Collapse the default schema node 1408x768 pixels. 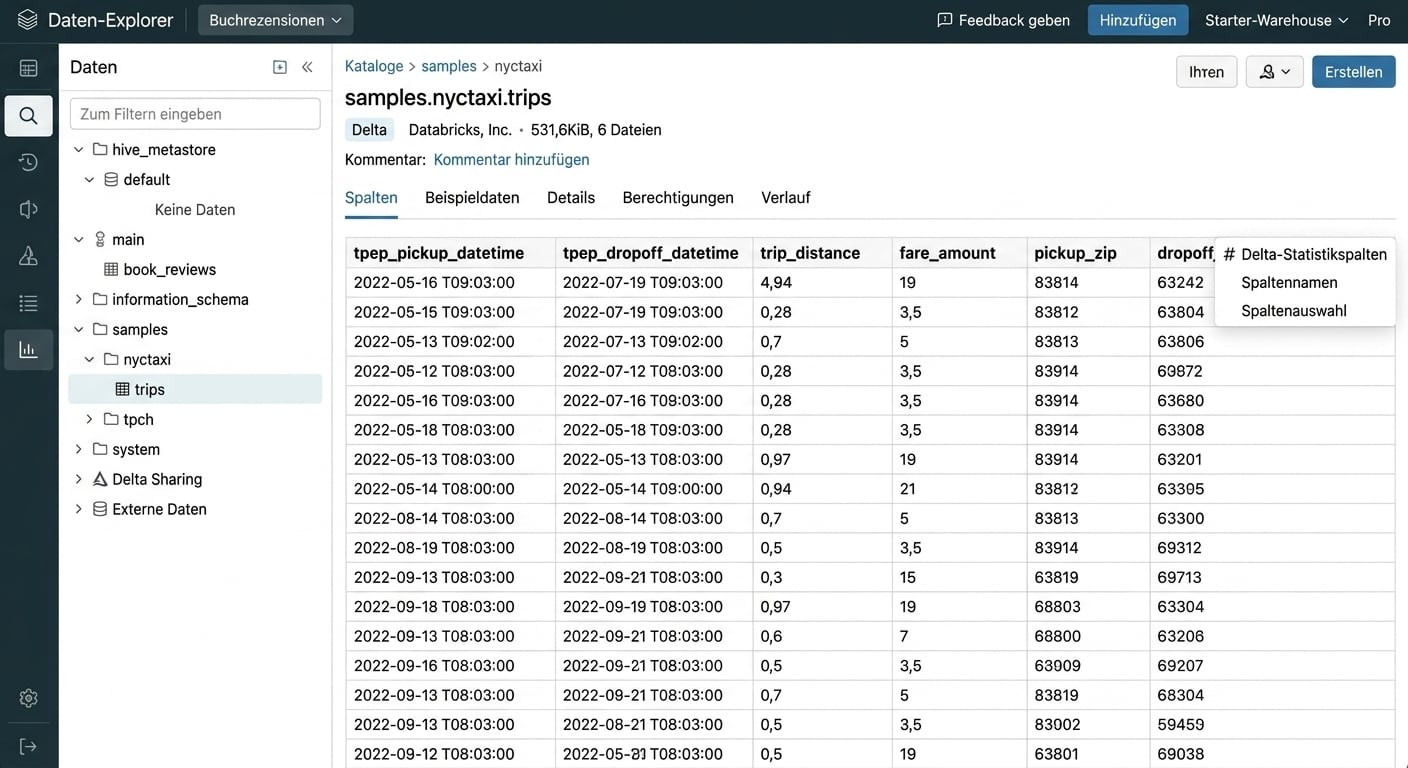click(x=89, y=179)
